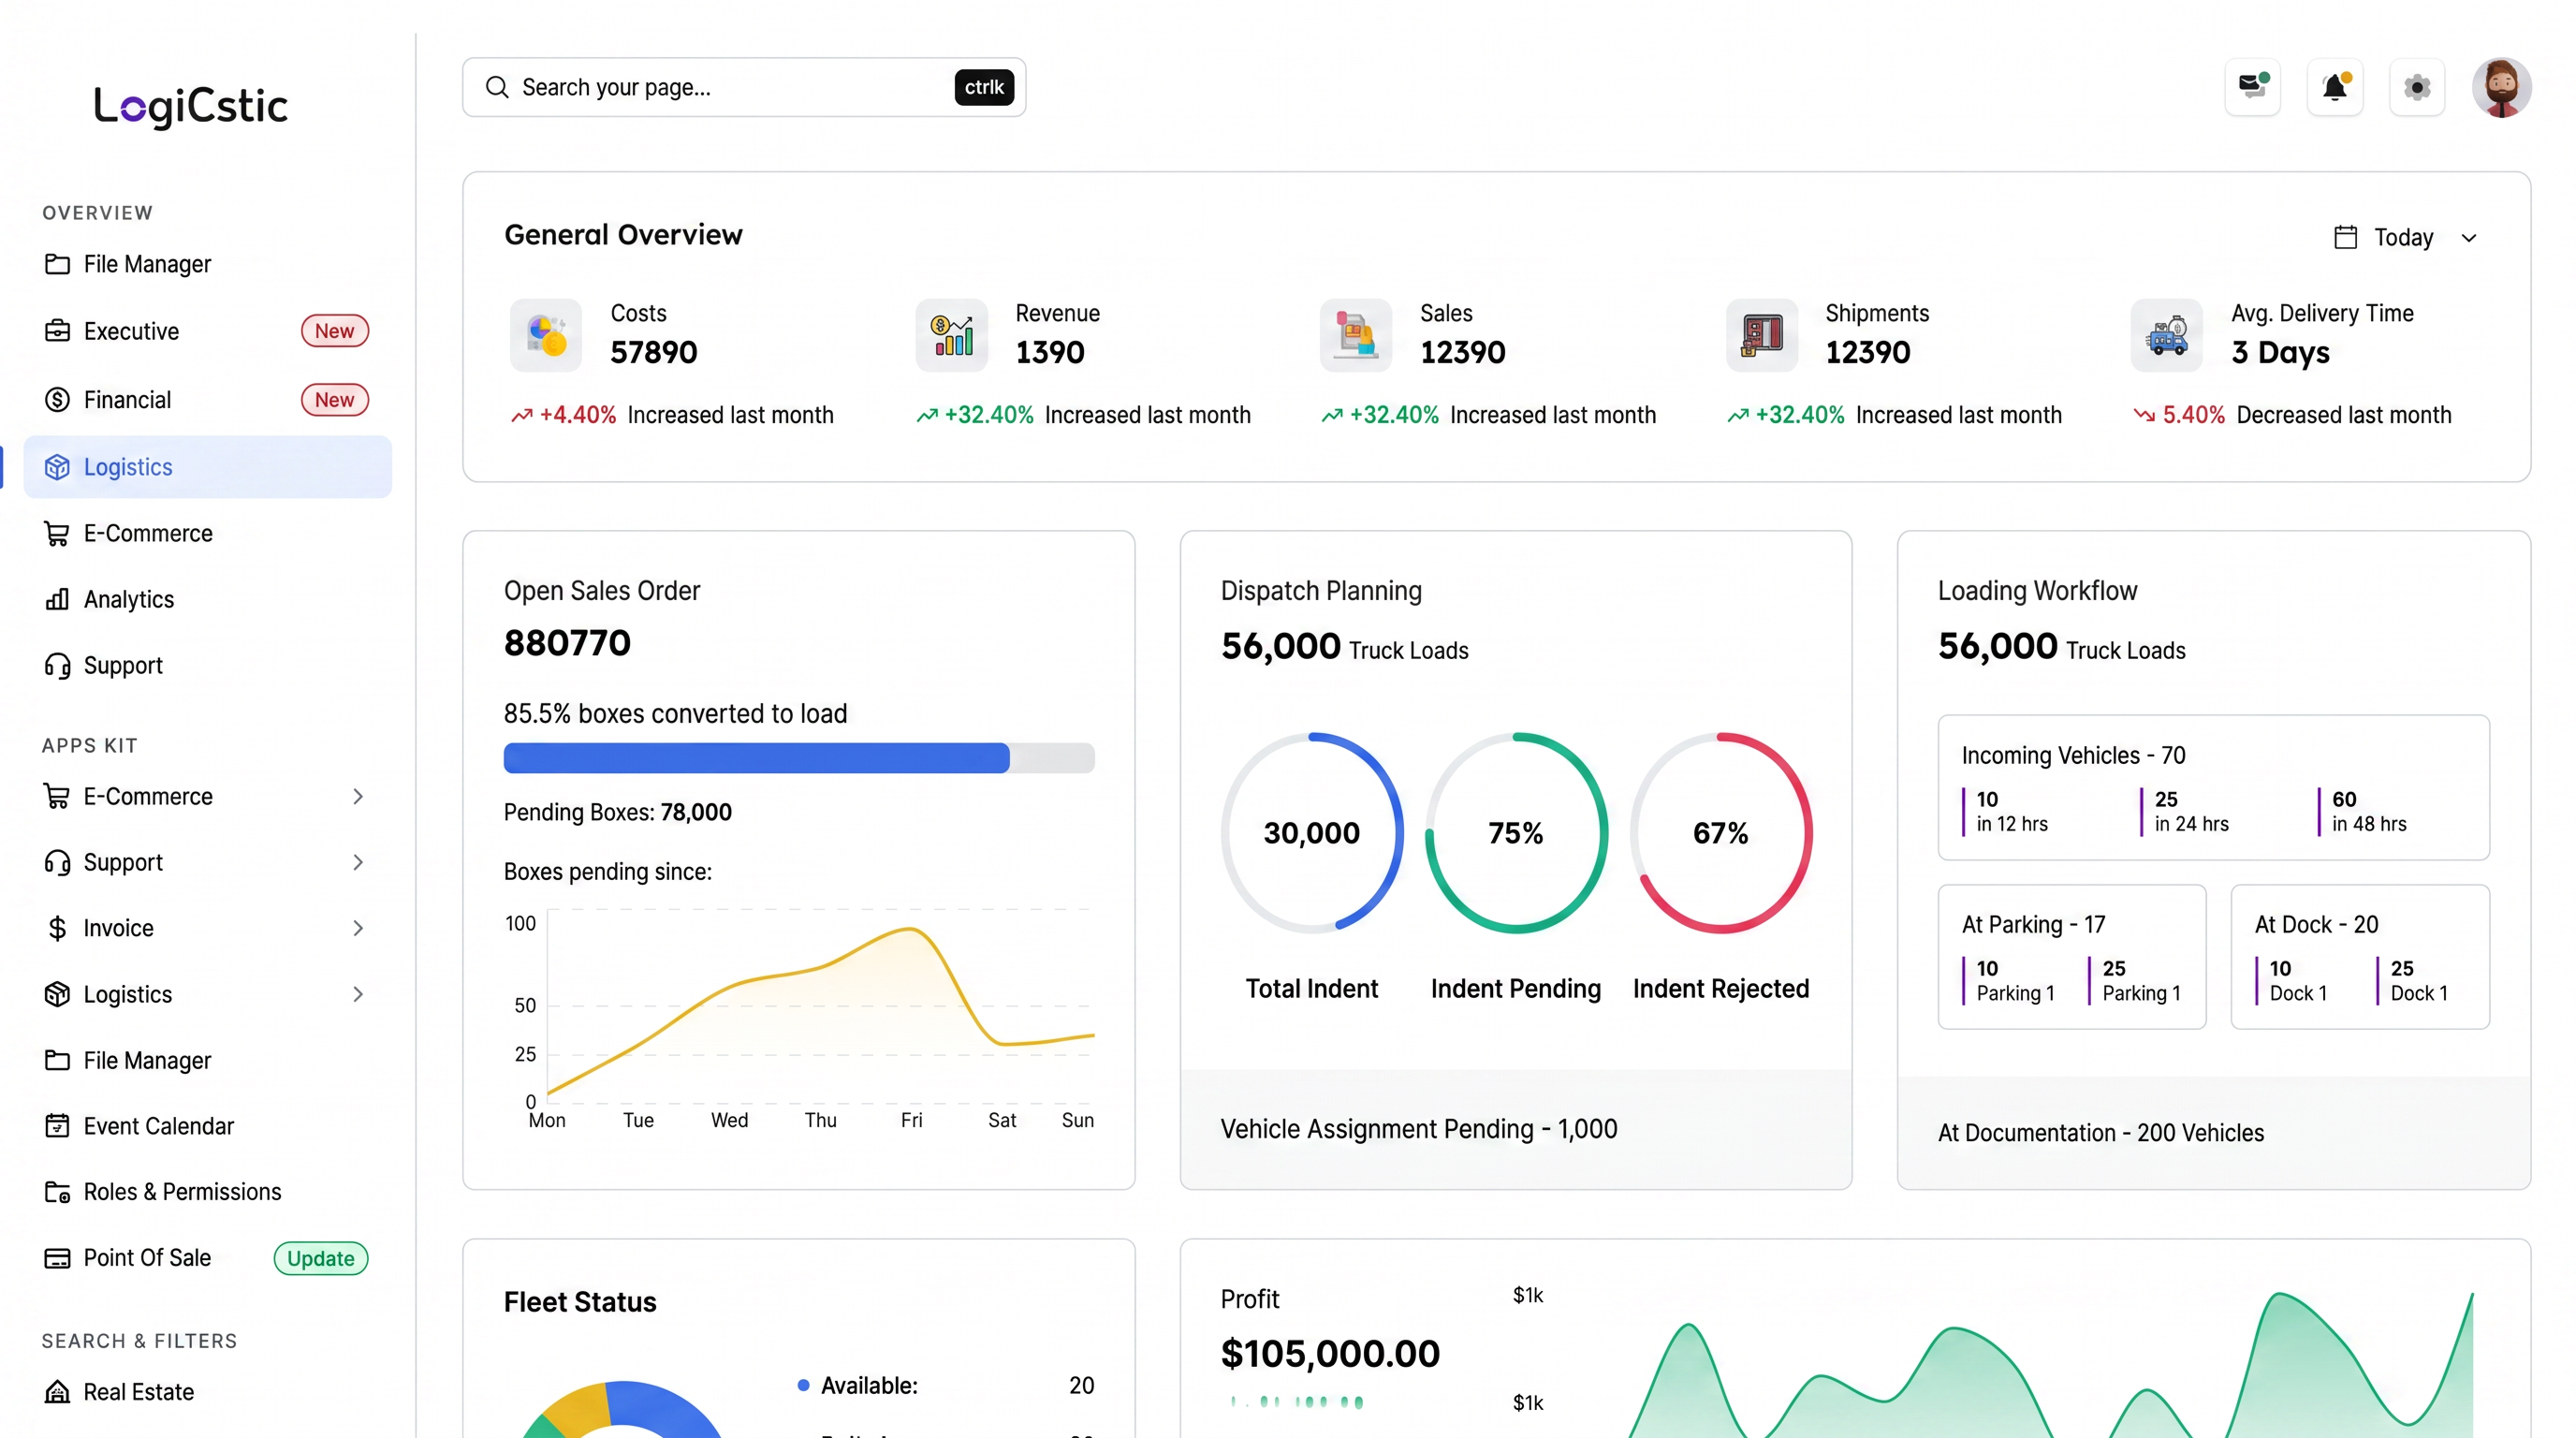Click the New badge beside Financial
This screenshot has height=1438, width=2576.
click(x=335, y=400)
